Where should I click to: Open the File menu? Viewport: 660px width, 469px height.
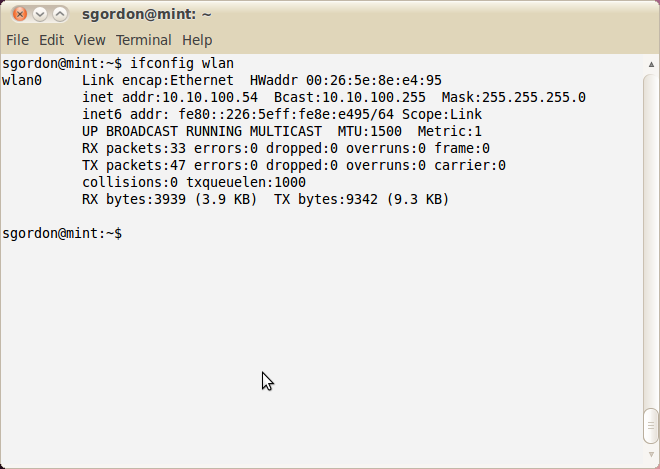point(17,40)
